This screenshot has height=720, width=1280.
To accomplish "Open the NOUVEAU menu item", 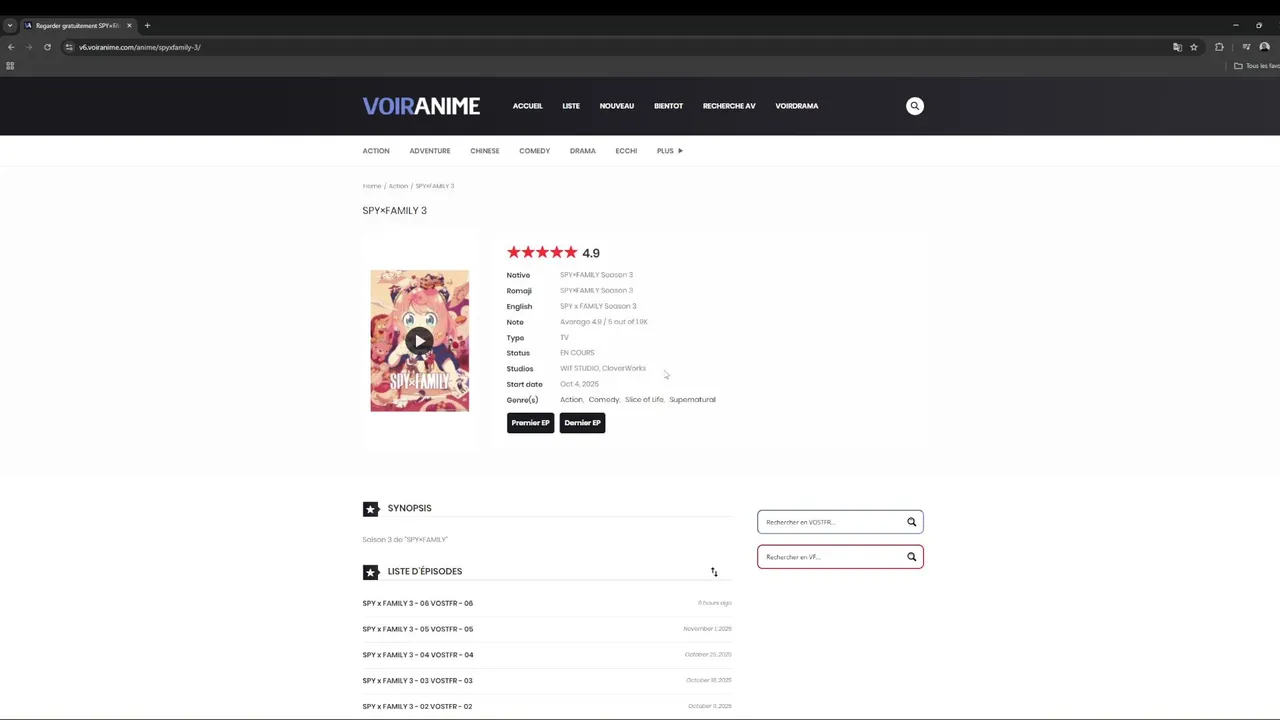I will pos(616,106).
